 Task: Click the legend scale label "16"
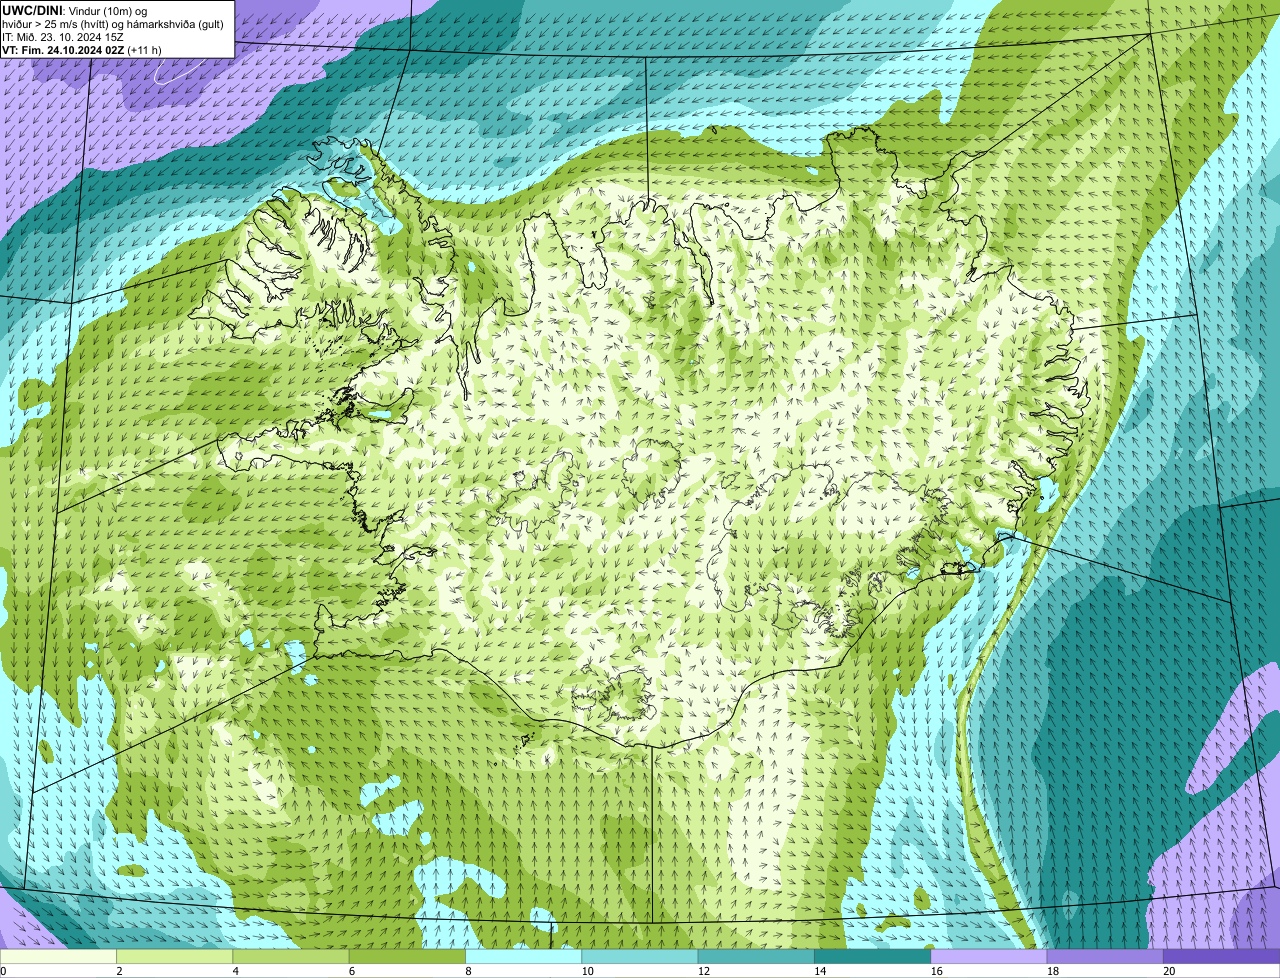[937, 971]
